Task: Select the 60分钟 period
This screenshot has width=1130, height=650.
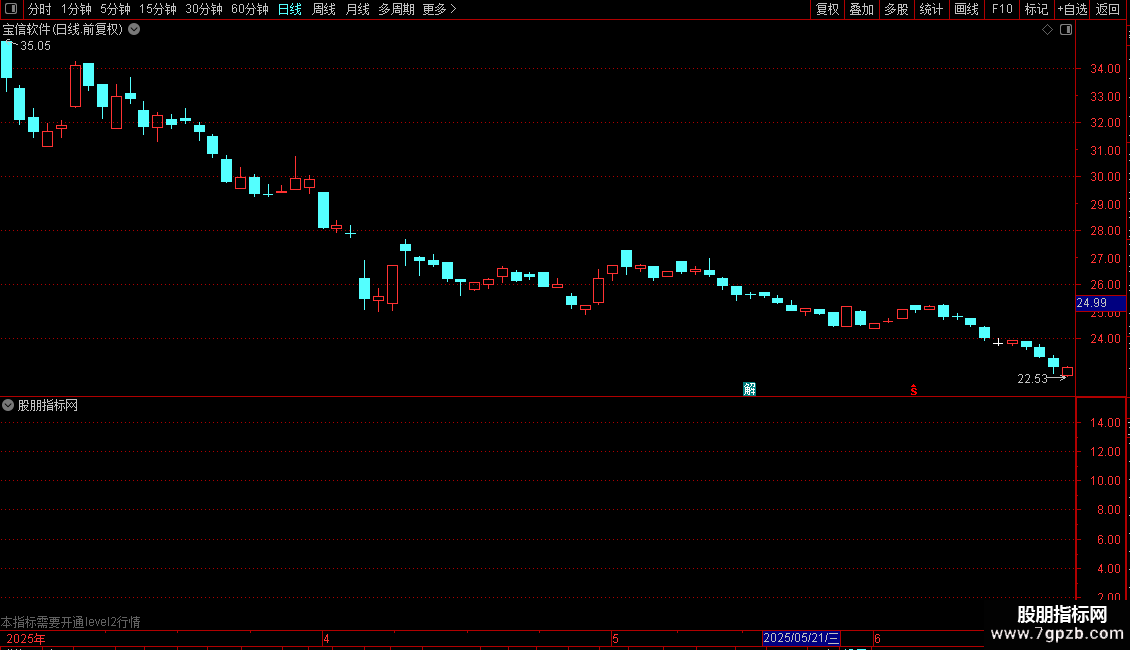Action: click(x=249, y=9)
